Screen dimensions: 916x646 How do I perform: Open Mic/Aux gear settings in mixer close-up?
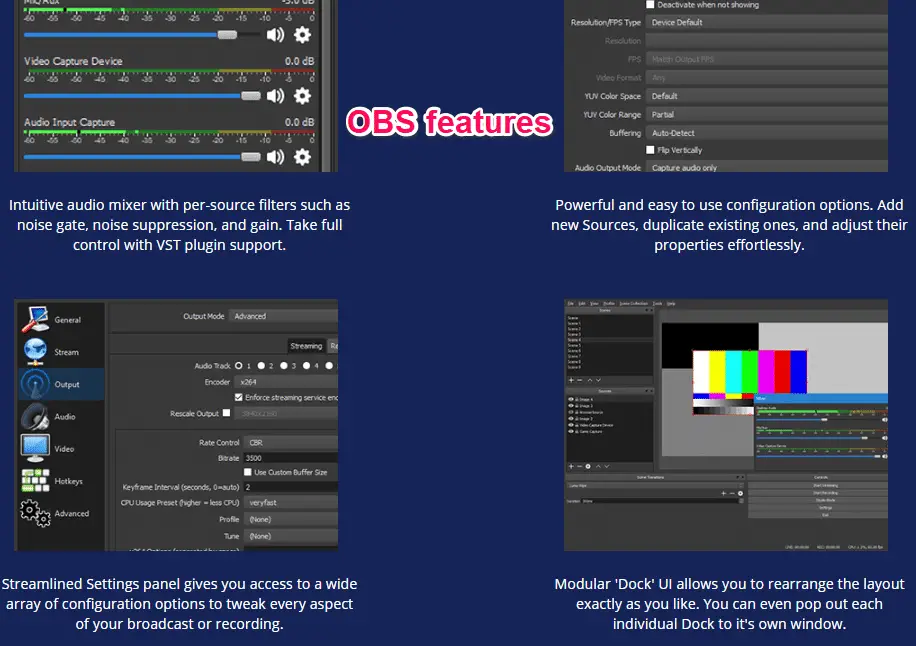(302, 35)
